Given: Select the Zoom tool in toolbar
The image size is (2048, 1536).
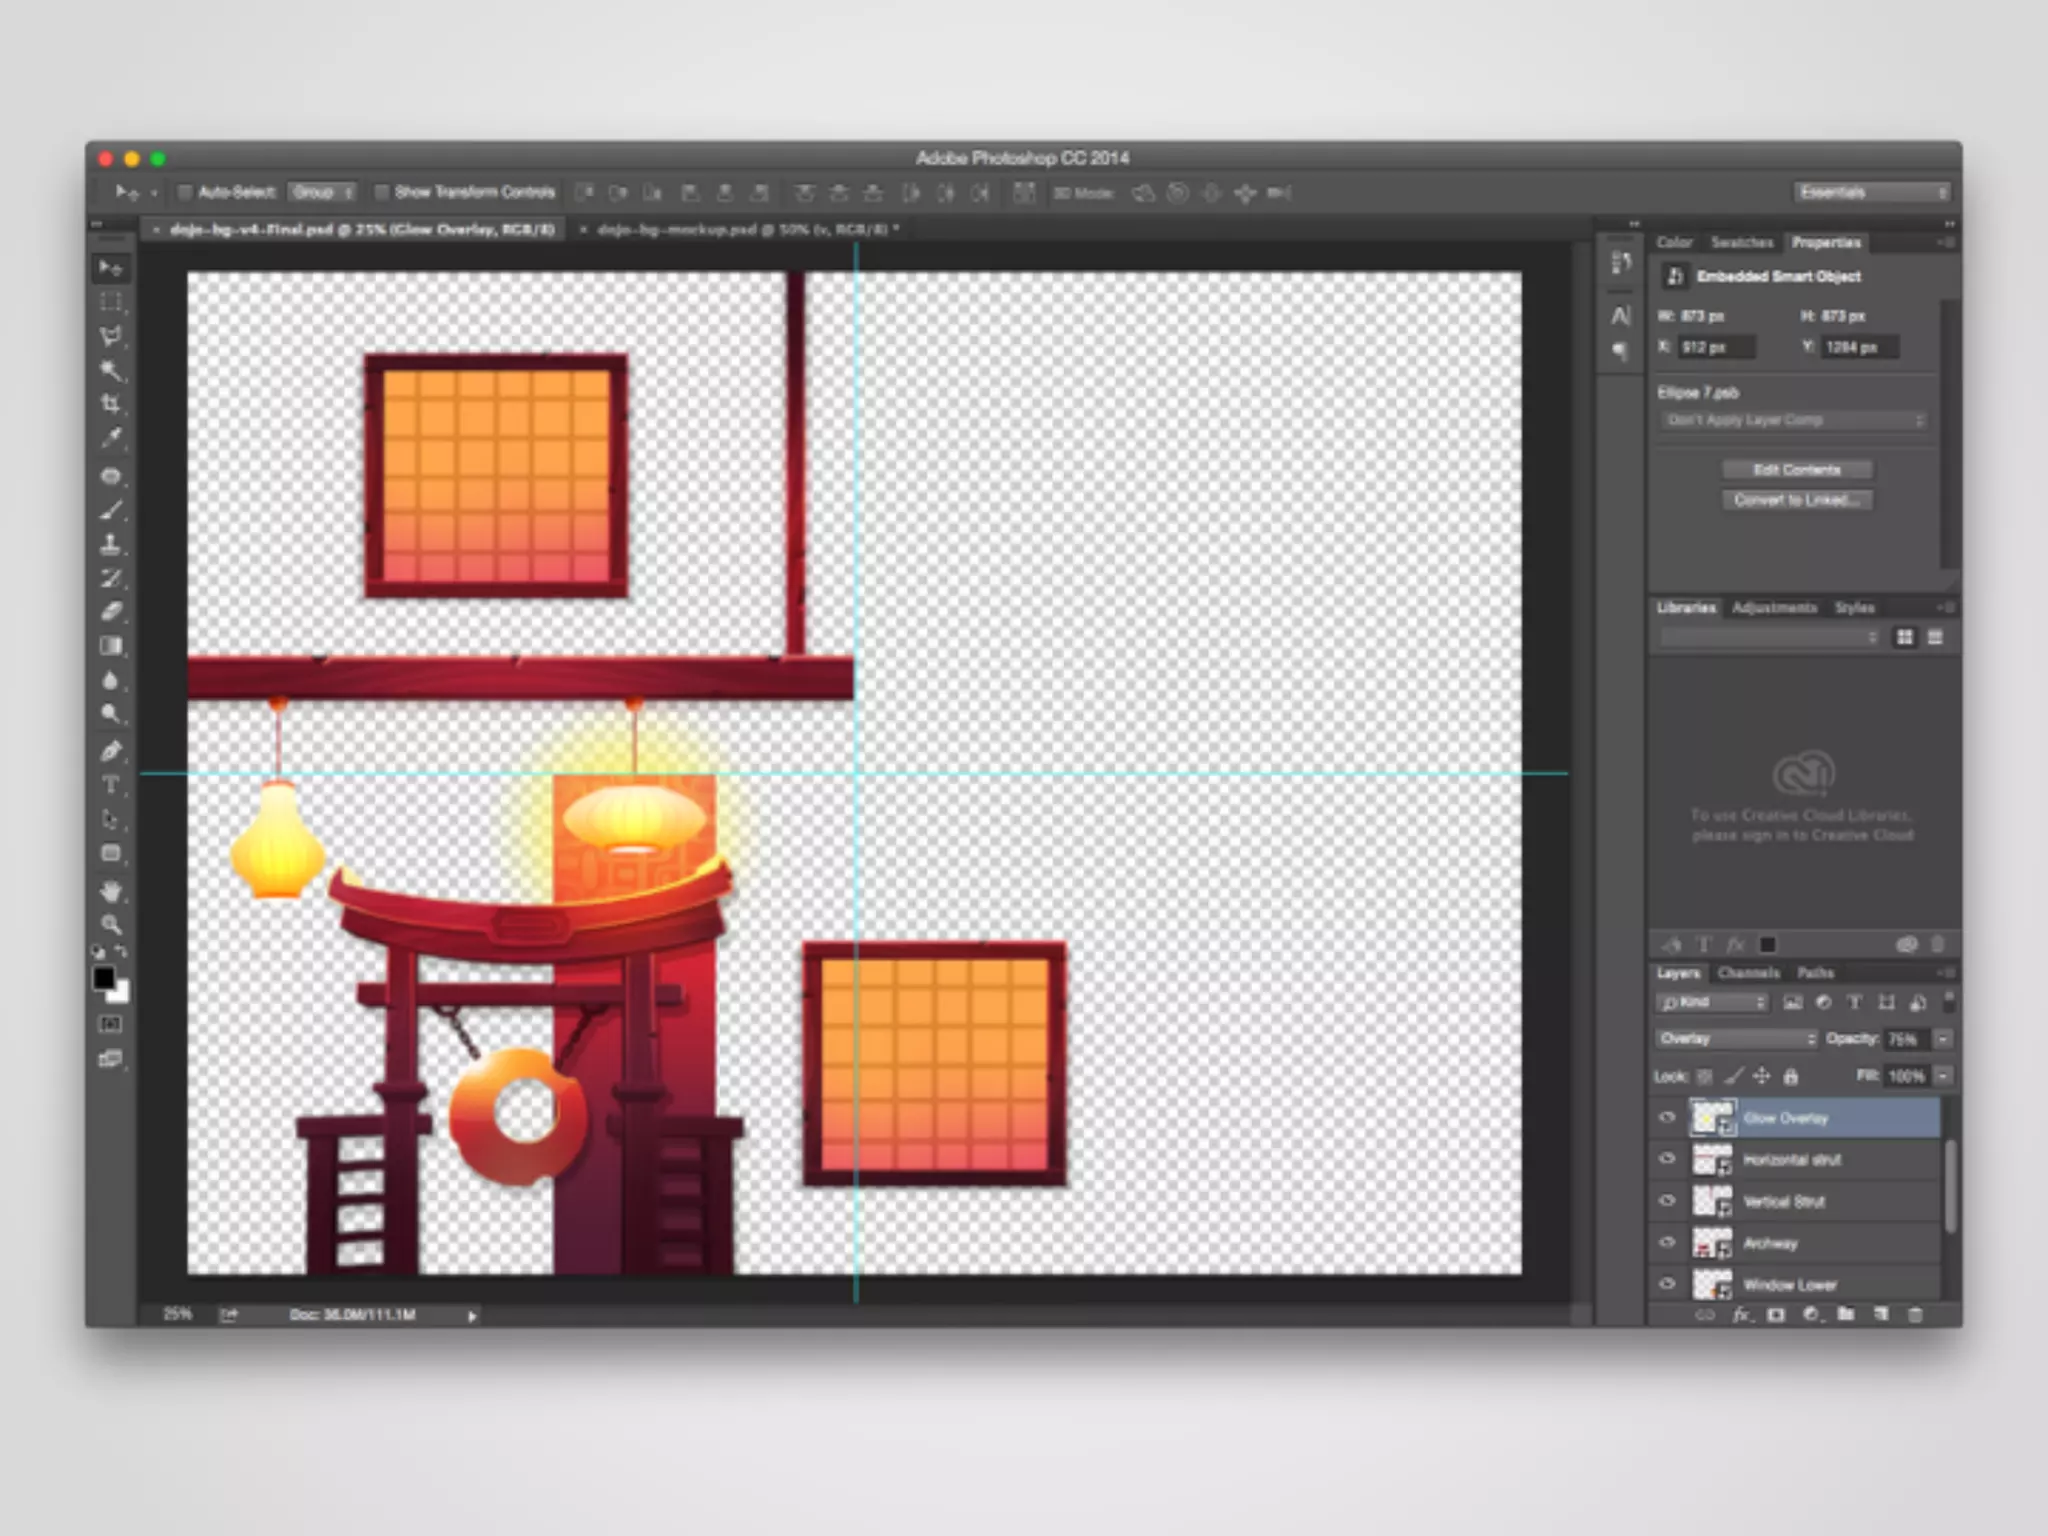Looking at the screenshot, I should pos(111,924).
